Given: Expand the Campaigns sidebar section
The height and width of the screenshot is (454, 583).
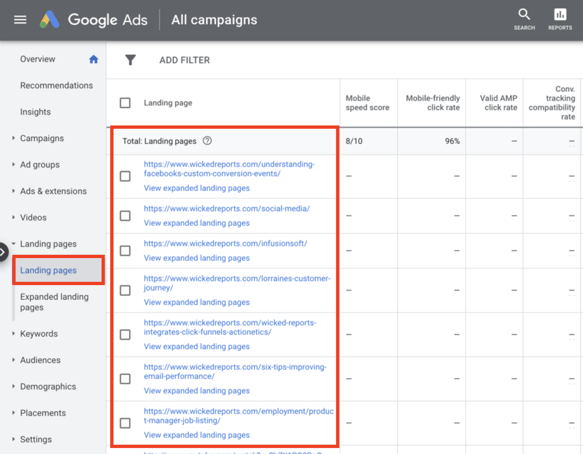Looking at the screenshot, I should click(x=13, y=138).
